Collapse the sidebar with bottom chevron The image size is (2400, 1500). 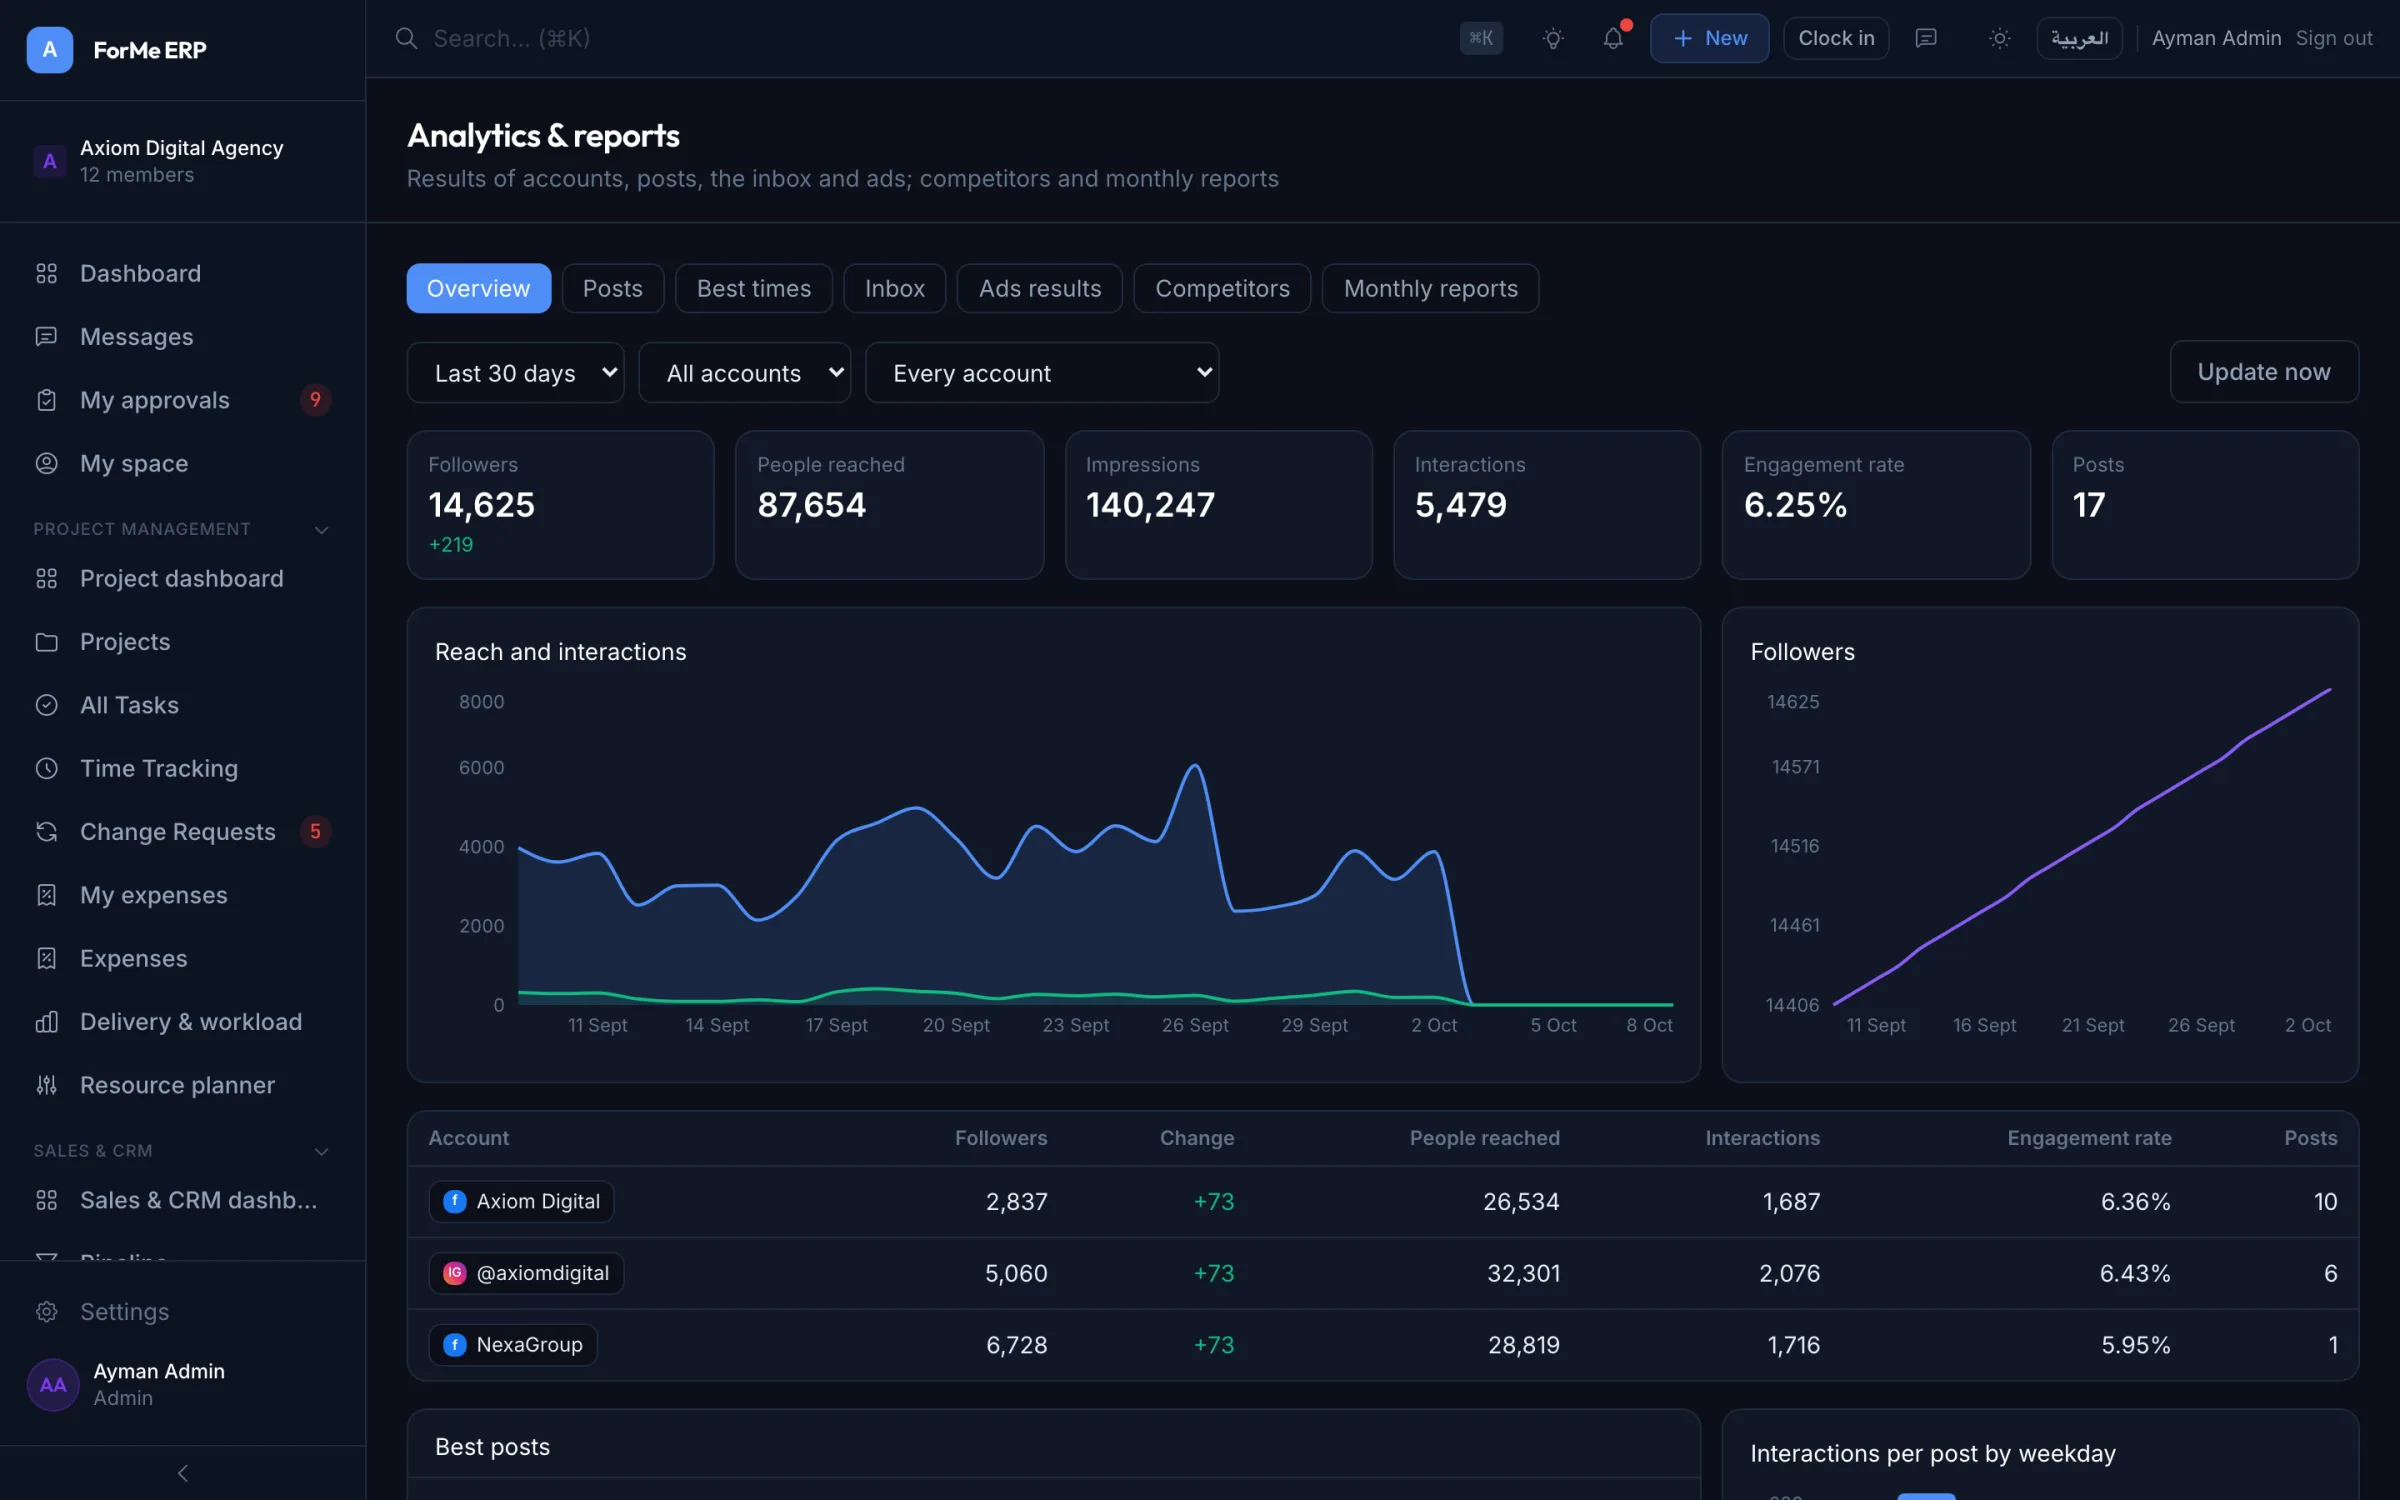[x=182, y=1473]
